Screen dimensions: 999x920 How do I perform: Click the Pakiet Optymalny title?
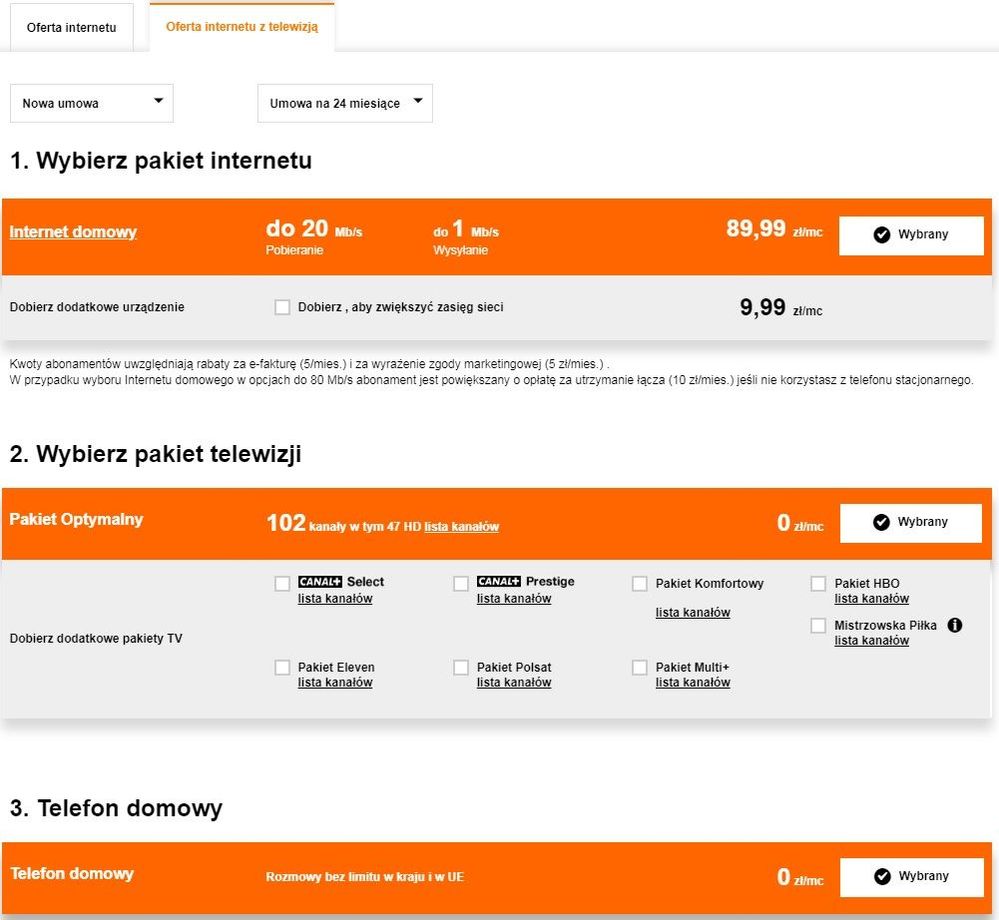coord(76,519)
